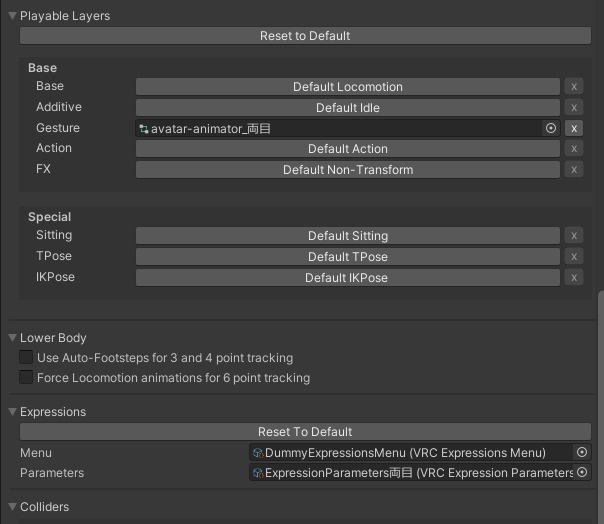Clear the Sitting layer with its x button
604x524 pixels.
574,235
